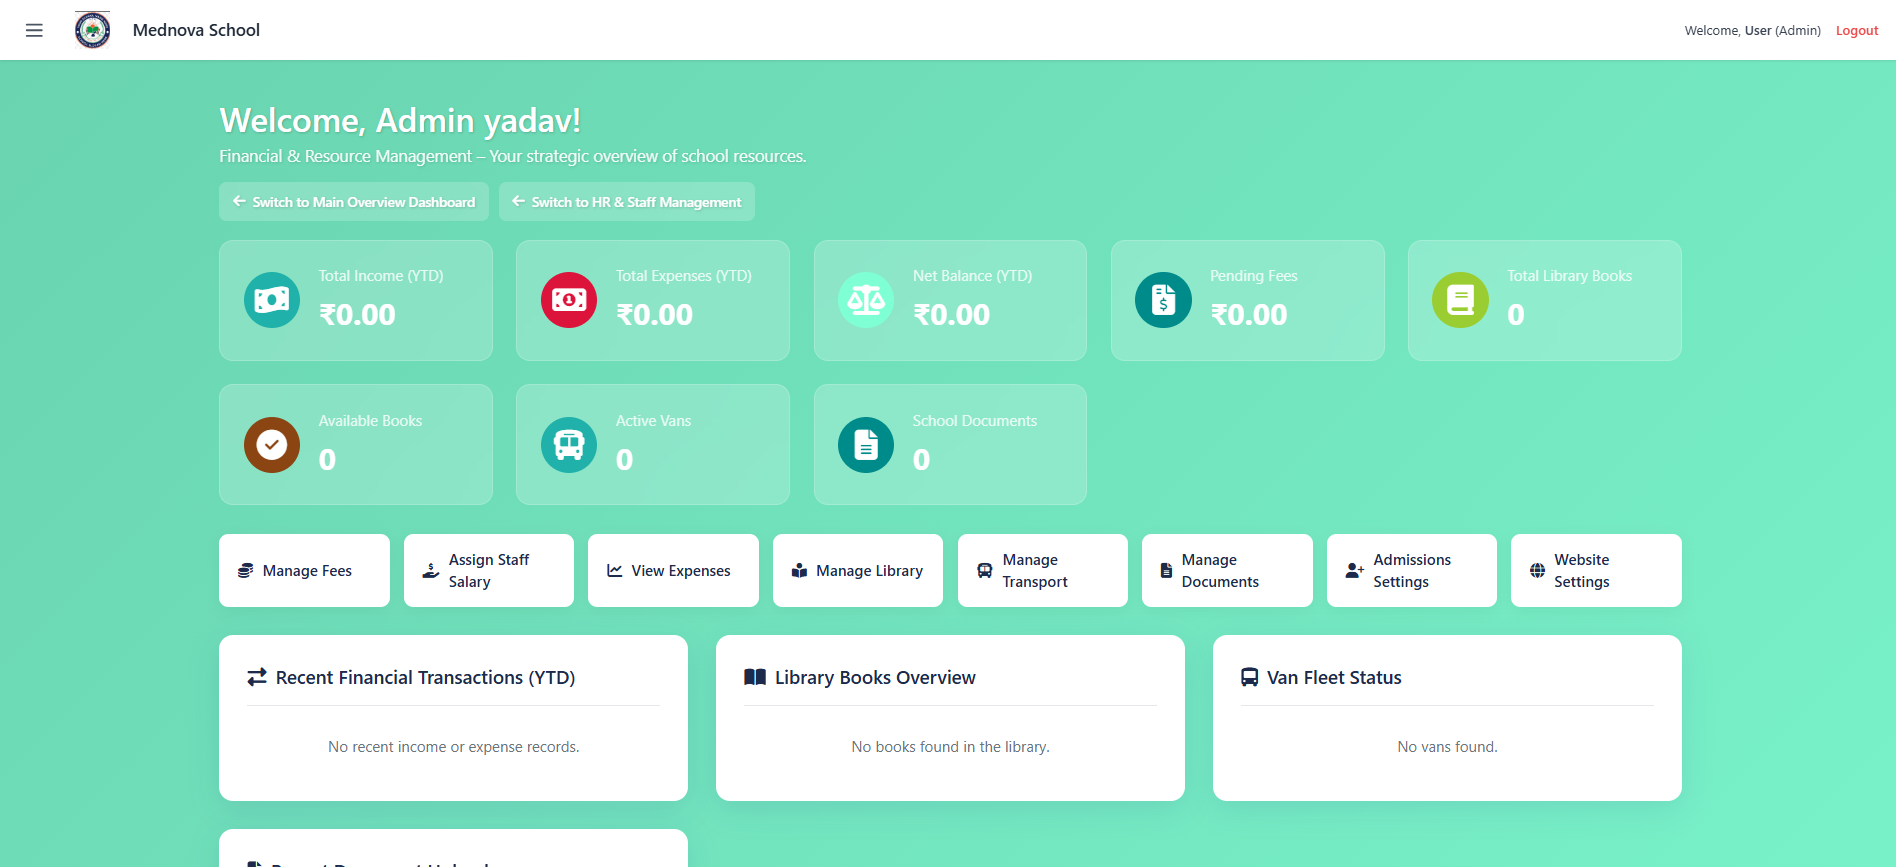Switch to Main Overview Dashboard
Image resolution: width=1896 pixels, height=867 pixels.
[x=354, y=201]
